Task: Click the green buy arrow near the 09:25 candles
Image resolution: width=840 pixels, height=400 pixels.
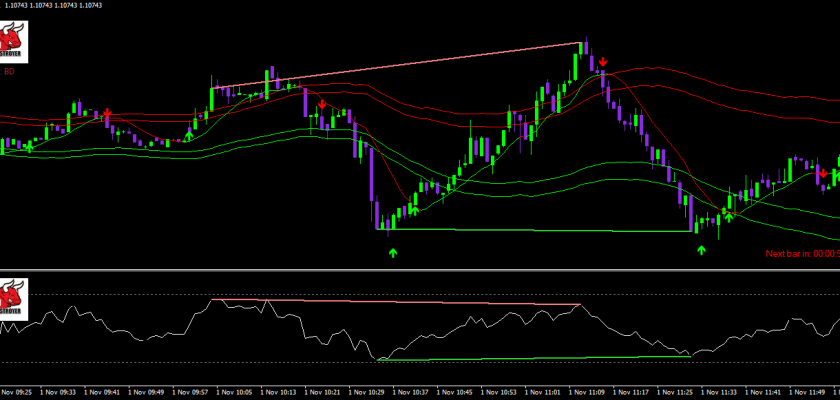Action: 29,146
